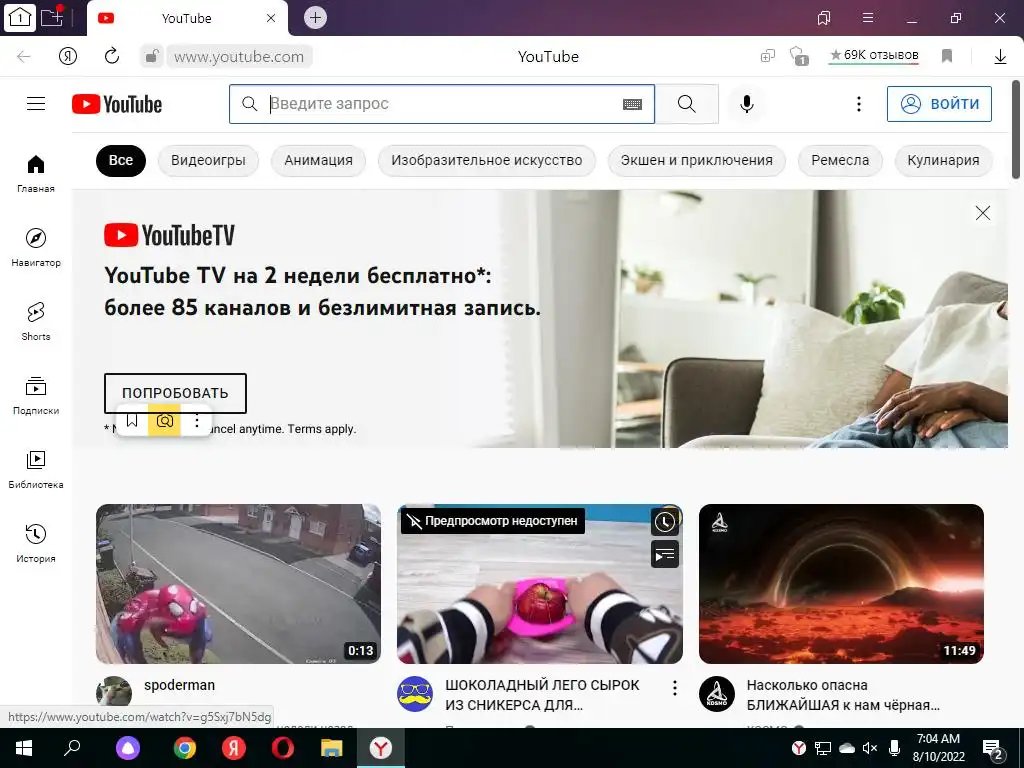Toggle the muted volume tray icon

870,748
